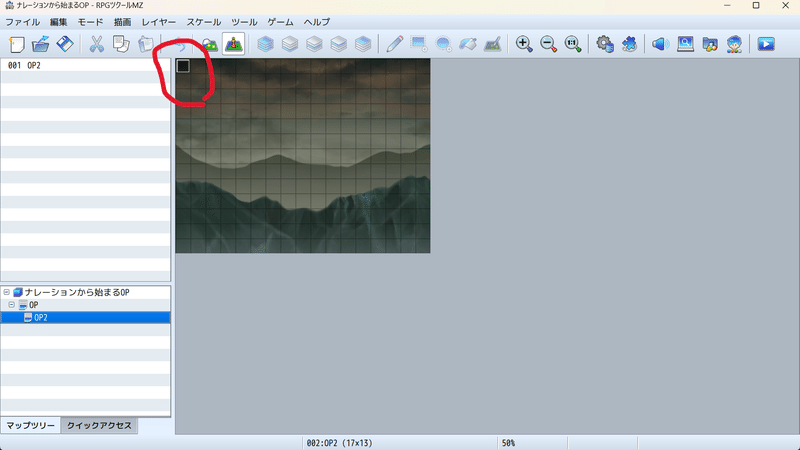
Task: Click the Cut scissors icon
Action: coord(96,44)
